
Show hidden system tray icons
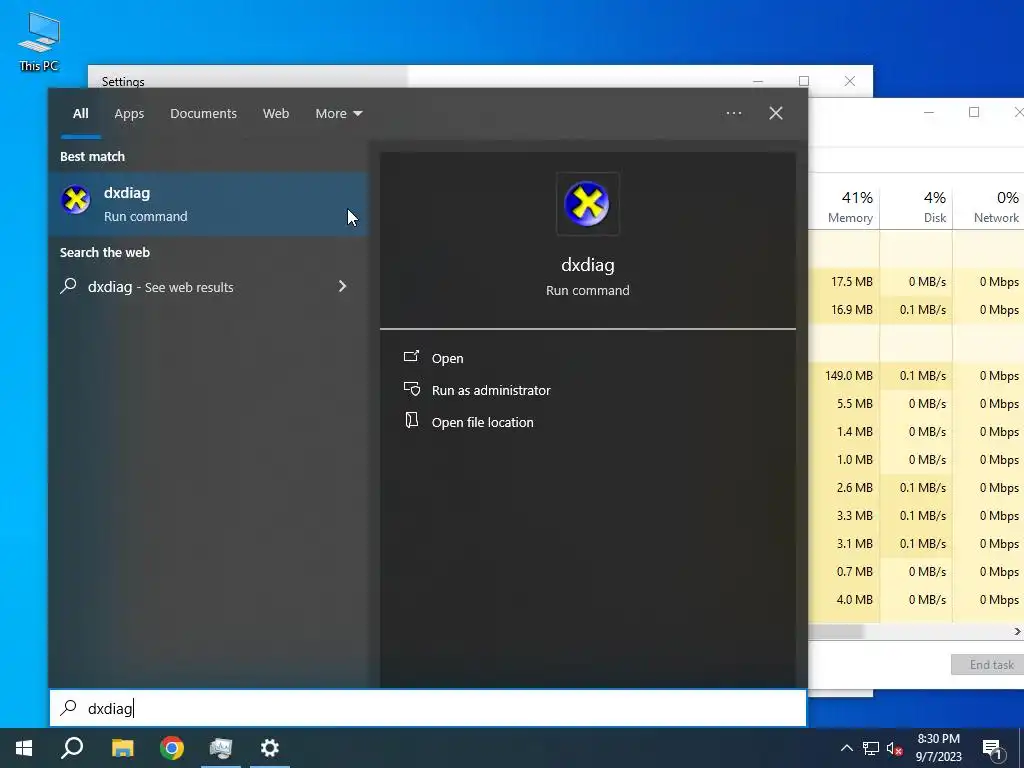click(x=846, y=748)
